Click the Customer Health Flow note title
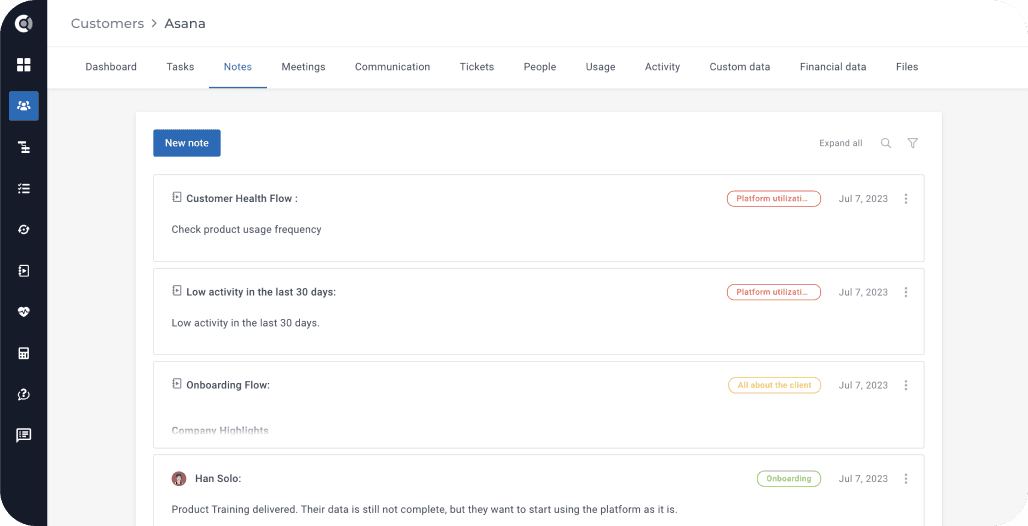1028x526 pixels. [242, 199]
